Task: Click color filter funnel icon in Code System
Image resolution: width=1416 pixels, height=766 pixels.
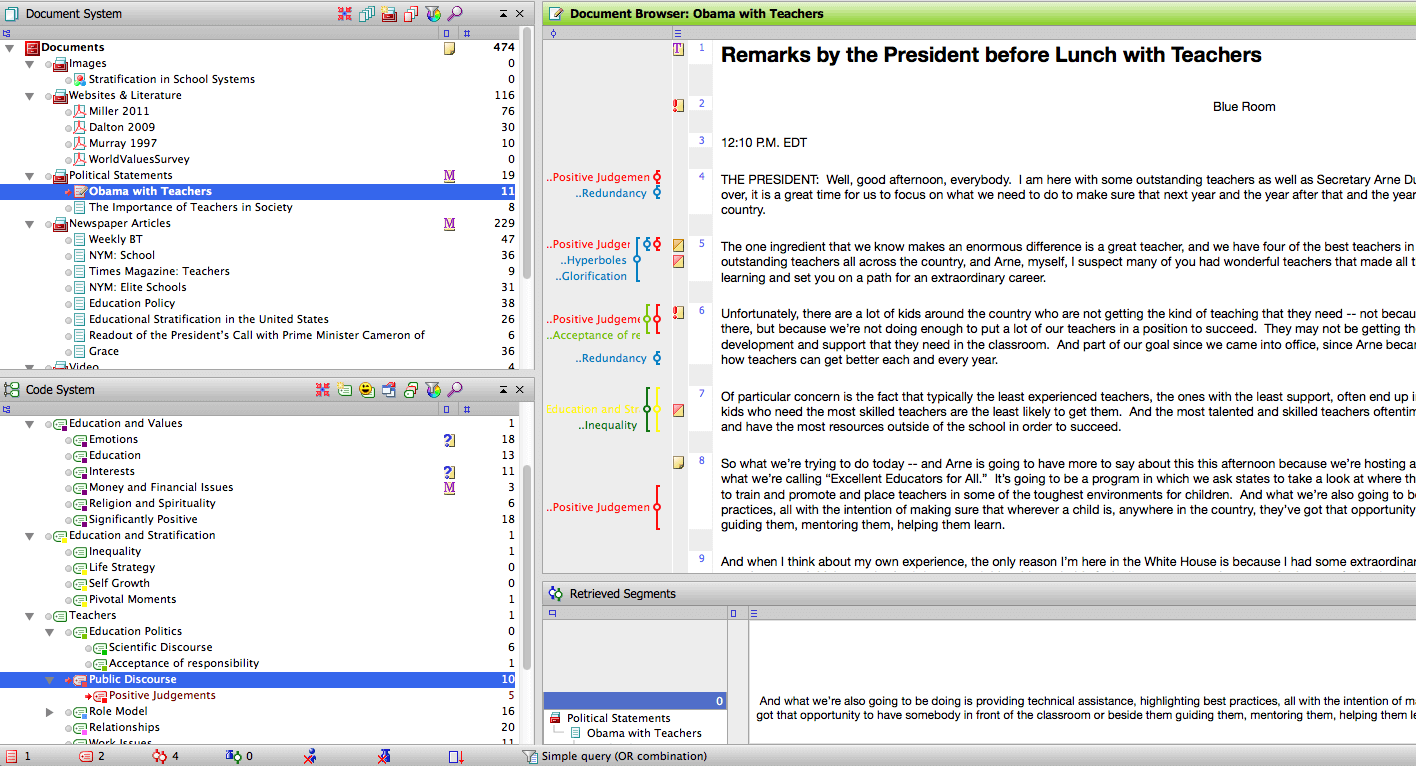Action: [x=433, y=390]
